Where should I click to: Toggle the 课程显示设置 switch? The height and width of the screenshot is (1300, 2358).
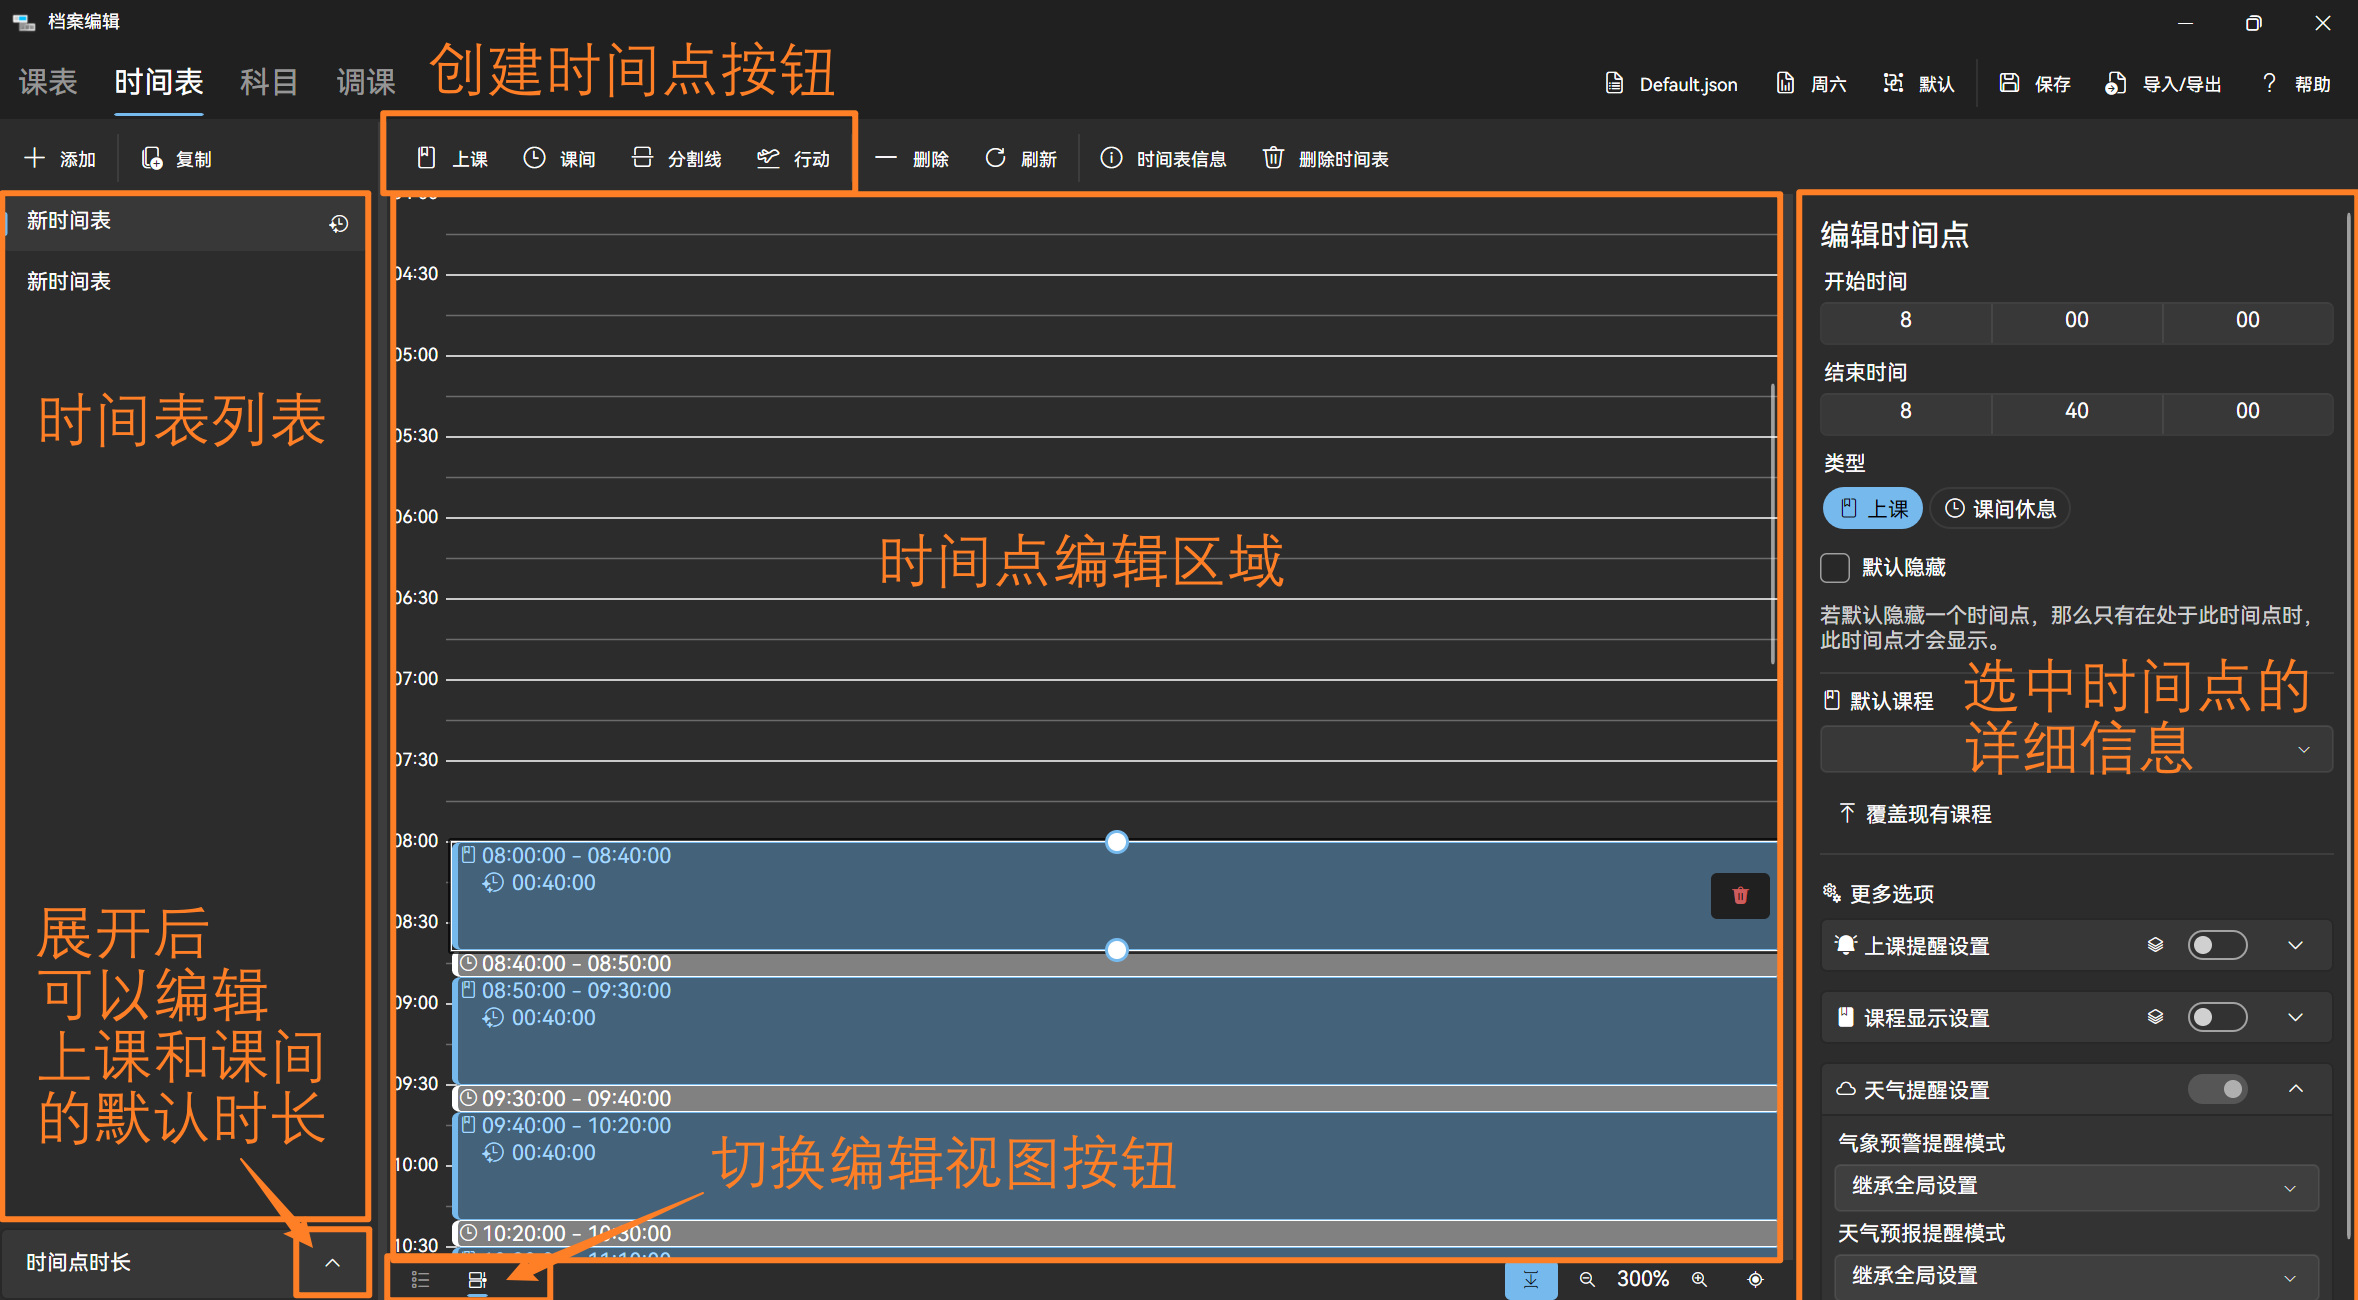(x=2216, y=1017)
